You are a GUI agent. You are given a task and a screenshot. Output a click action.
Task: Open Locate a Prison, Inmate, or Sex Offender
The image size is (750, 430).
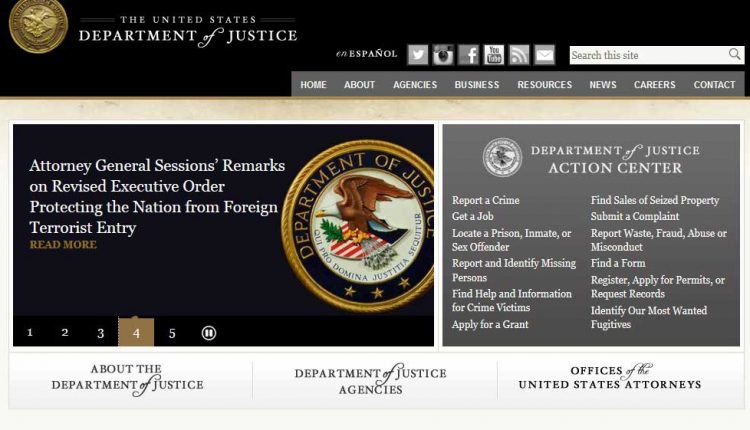click(512, 240)
